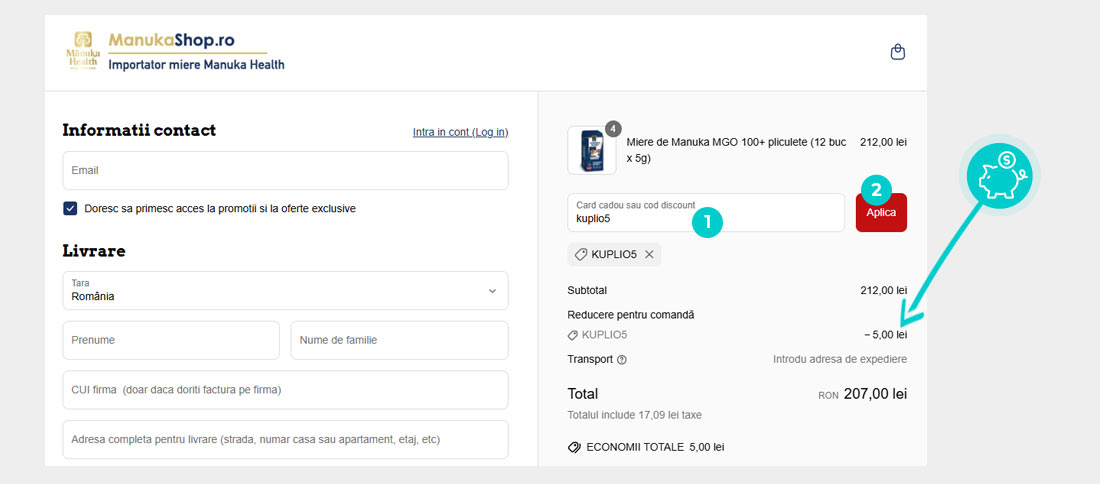
Task: Click the discount code input field
Action: click(706, 213)
